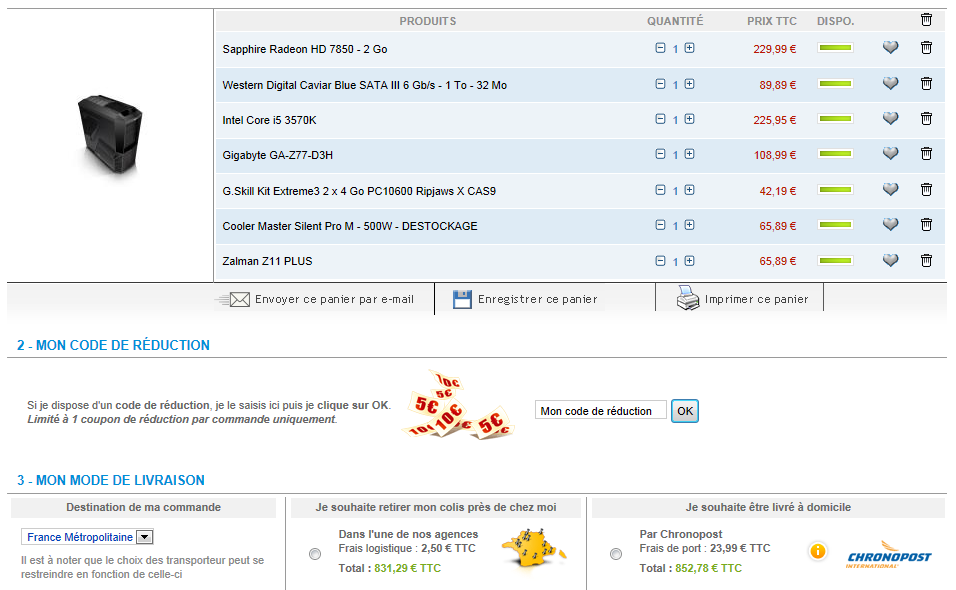Decrease quantity of G.Skill Kit Extreme3
Viewport: 956px width, 590px height.
tap(660, 190)
